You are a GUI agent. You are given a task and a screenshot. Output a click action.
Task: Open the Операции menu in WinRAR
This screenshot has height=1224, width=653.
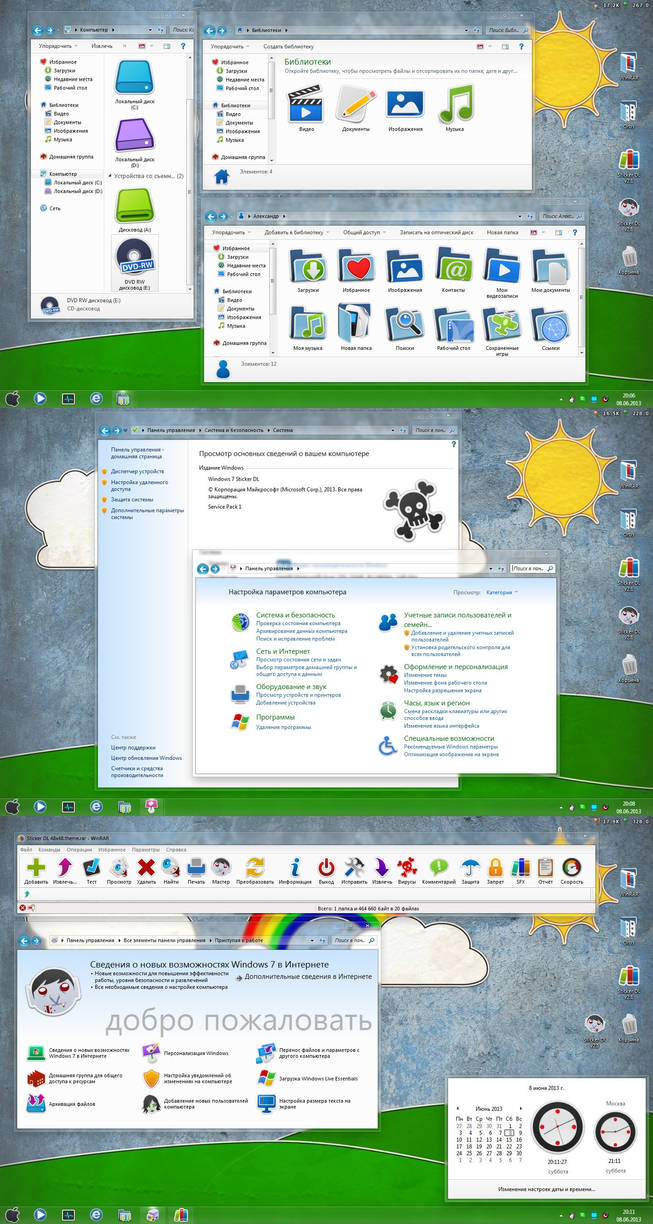pyautogui.click(x=80, y=849)
